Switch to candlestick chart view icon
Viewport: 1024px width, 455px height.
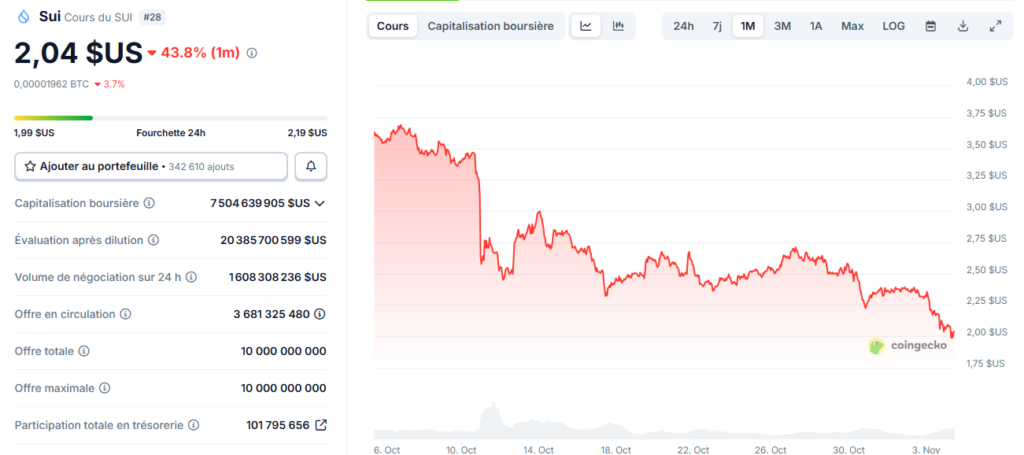point(618,26)
